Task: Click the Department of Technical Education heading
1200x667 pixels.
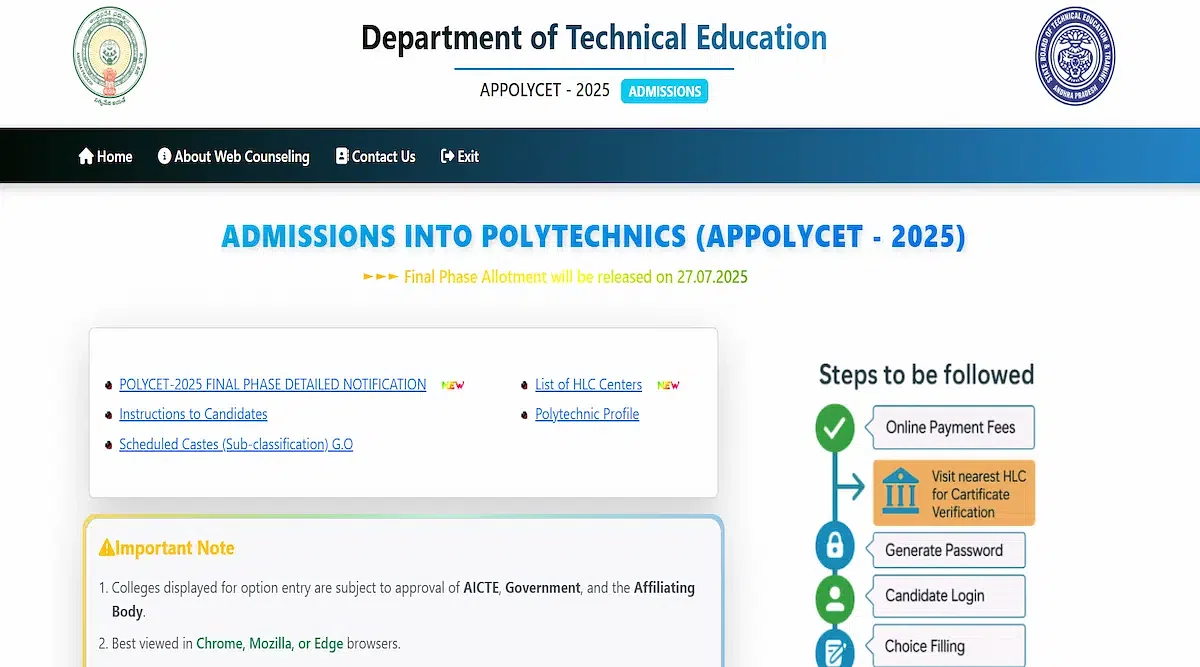Action: (x=594, y=38)
